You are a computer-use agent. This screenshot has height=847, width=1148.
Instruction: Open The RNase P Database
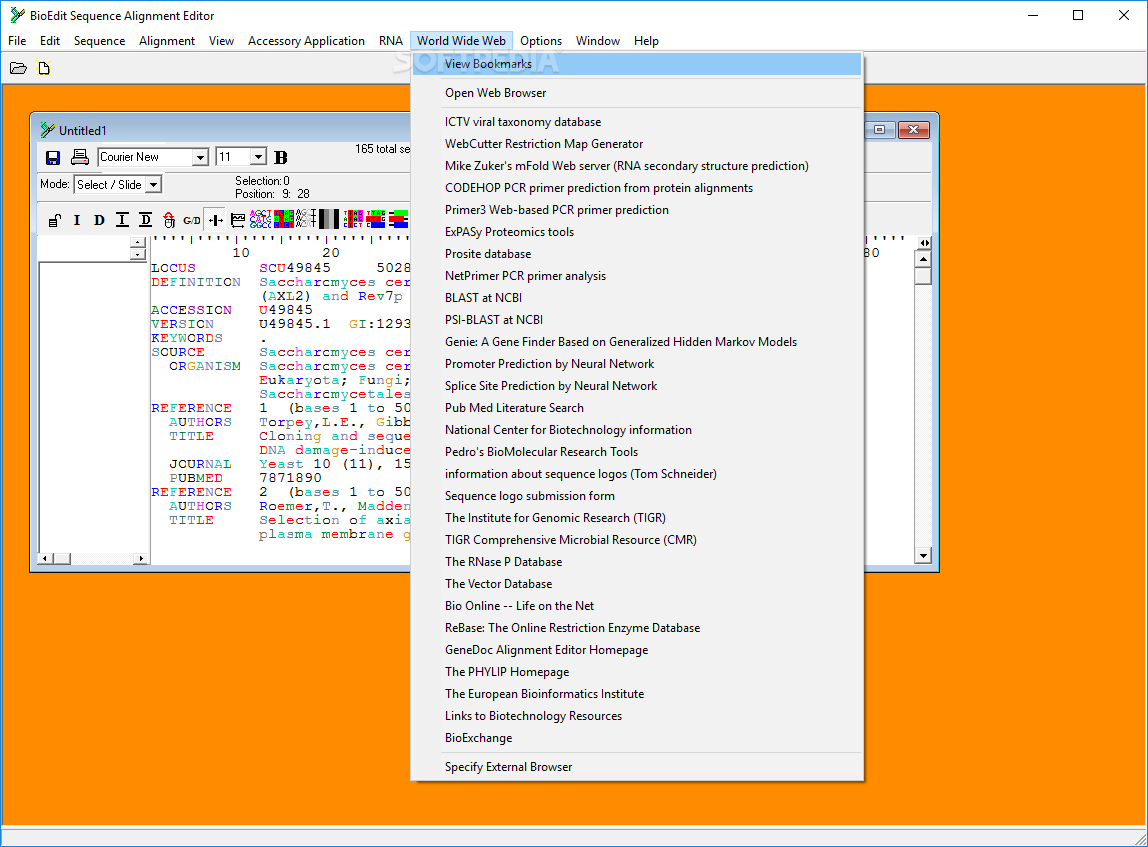[637, 562]
